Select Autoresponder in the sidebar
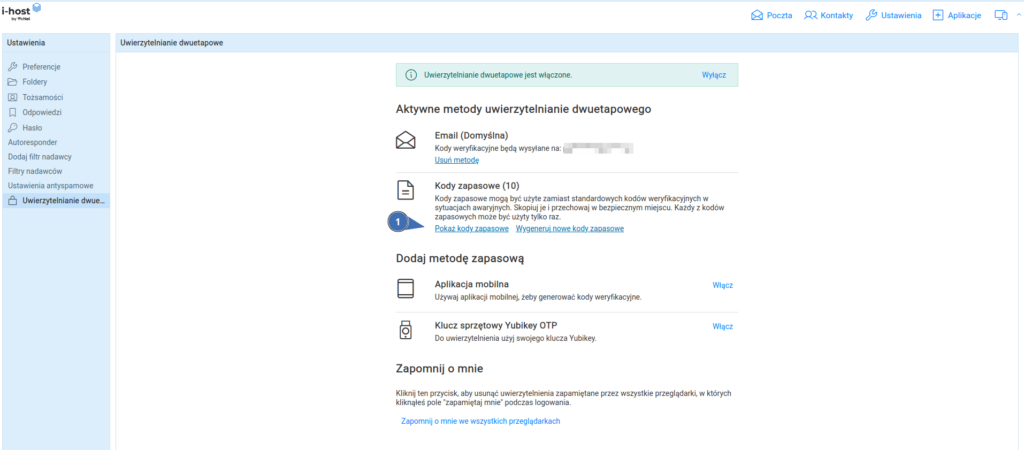The width and height of the screenshot is (1024, 450). 35,143
